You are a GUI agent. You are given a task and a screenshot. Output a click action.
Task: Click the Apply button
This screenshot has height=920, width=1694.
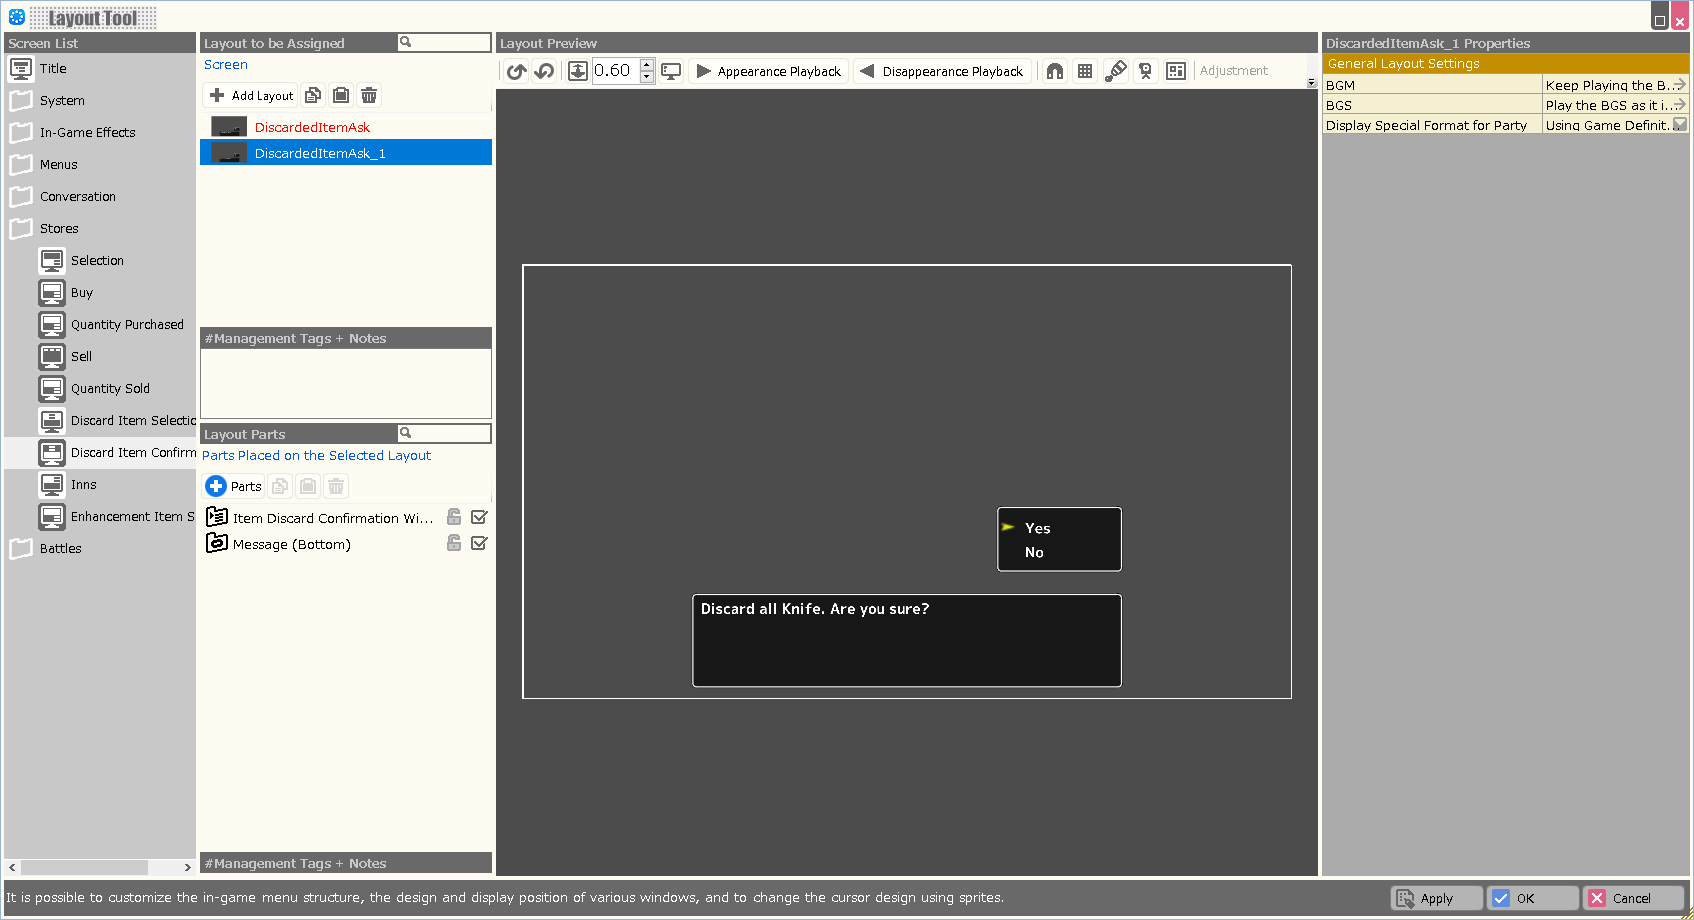tap(1436, 898)
